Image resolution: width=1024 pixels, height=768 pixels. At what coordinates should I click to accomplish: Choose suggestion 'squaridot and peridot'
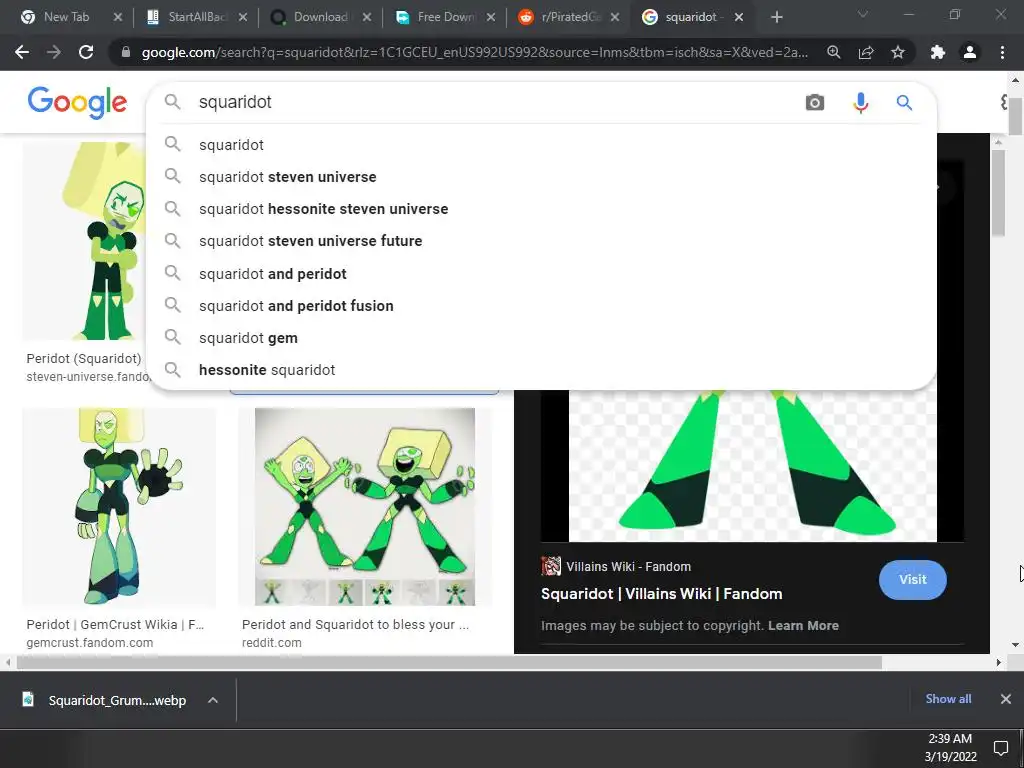(543, 274)
